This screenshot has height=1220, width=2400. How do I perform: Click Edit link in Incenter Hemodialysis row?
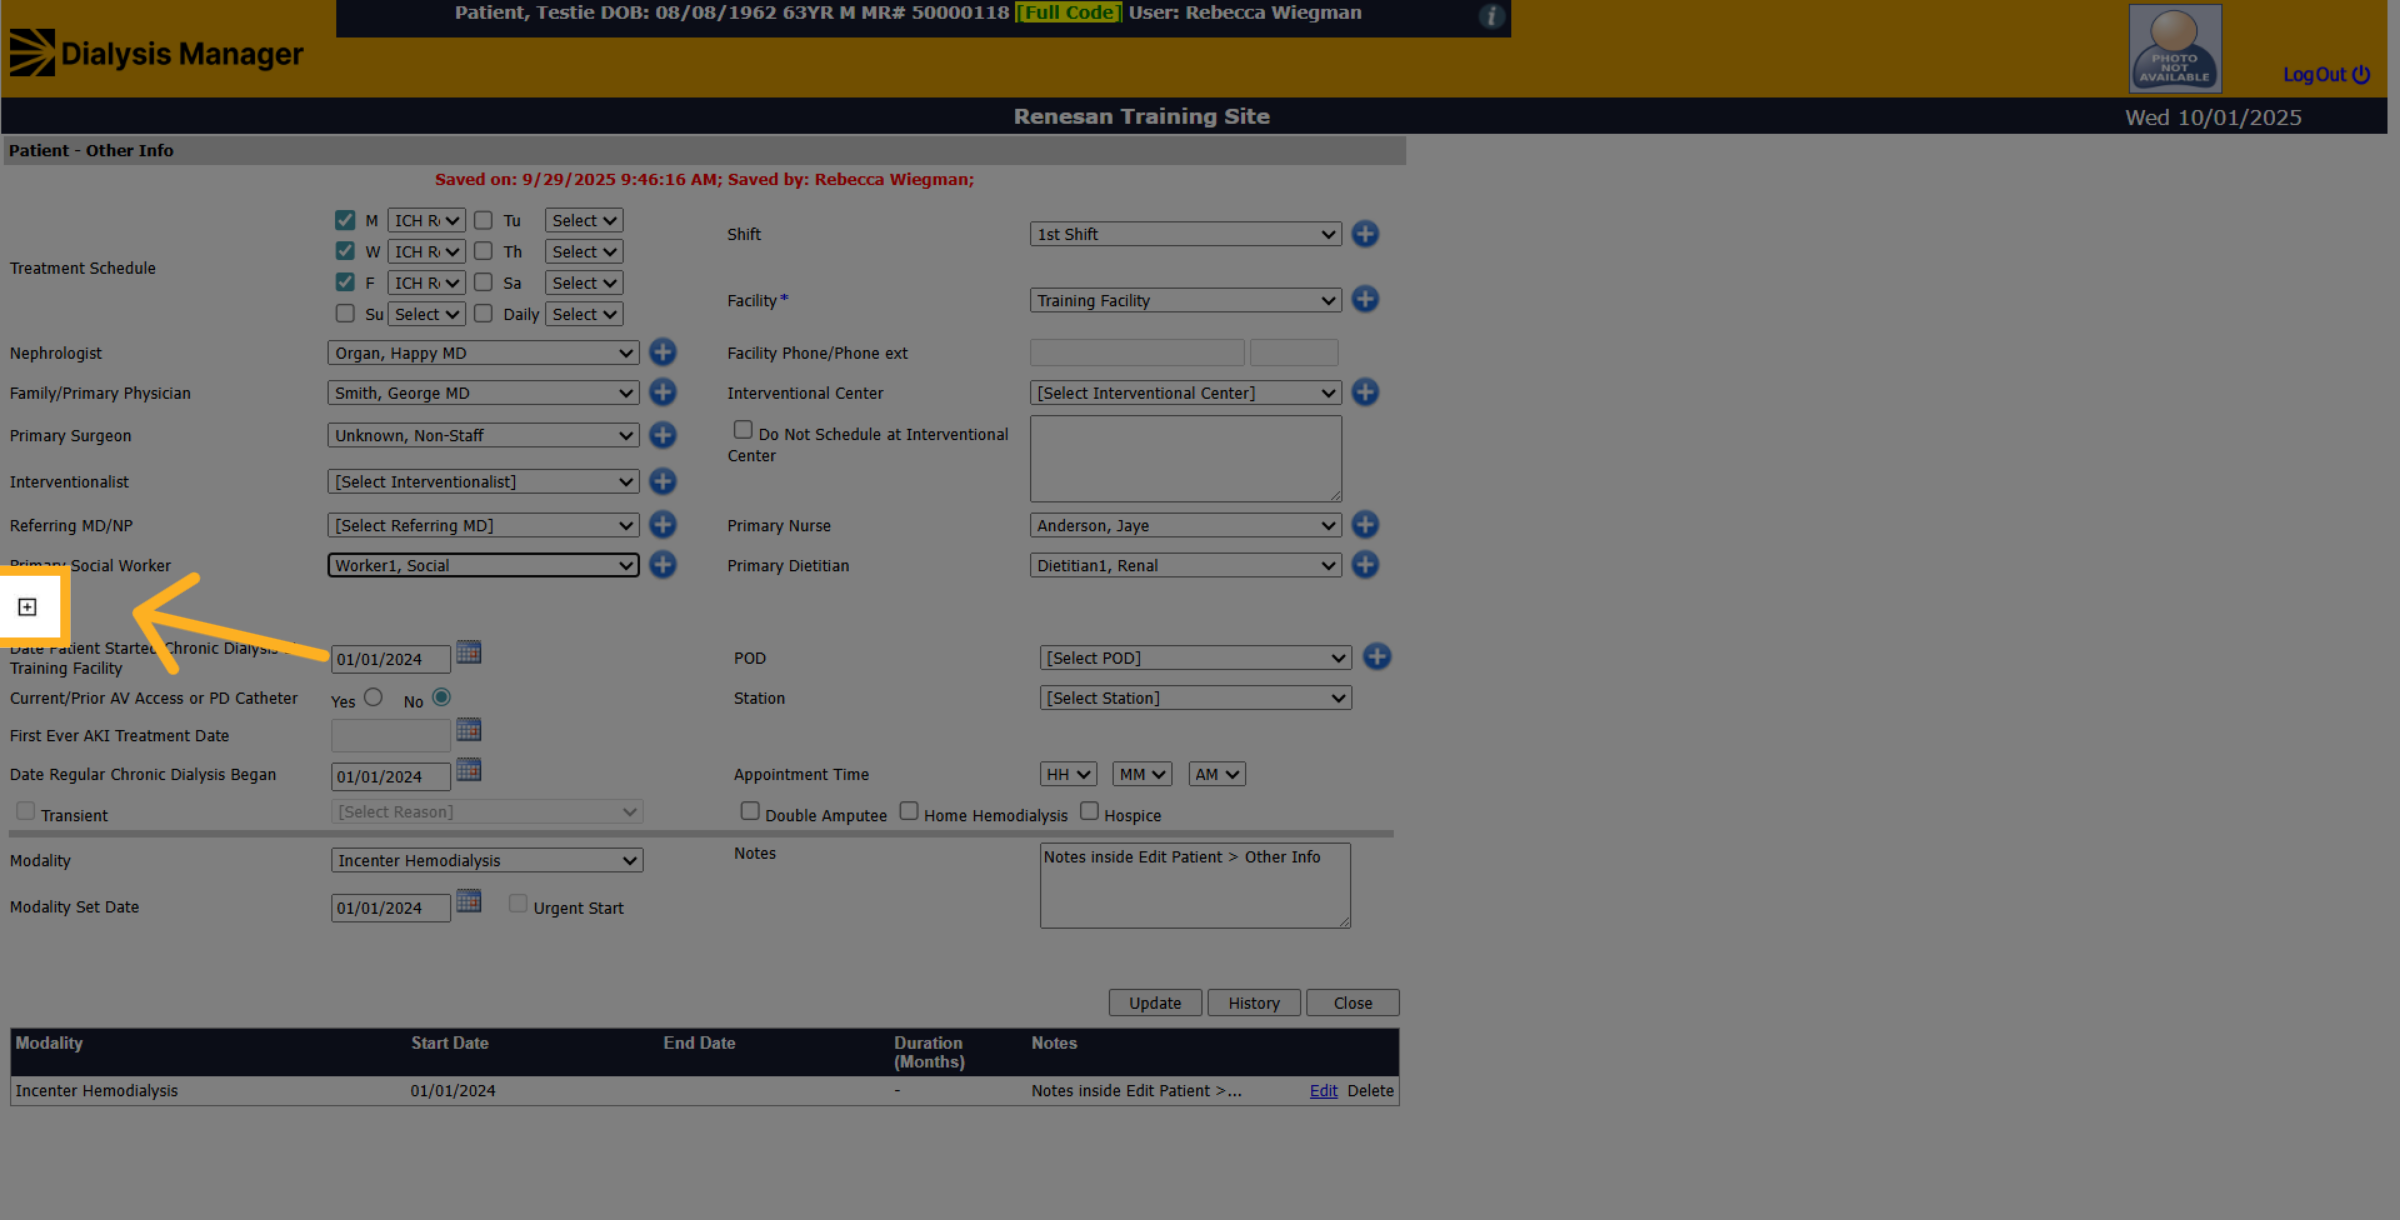1323,1090
